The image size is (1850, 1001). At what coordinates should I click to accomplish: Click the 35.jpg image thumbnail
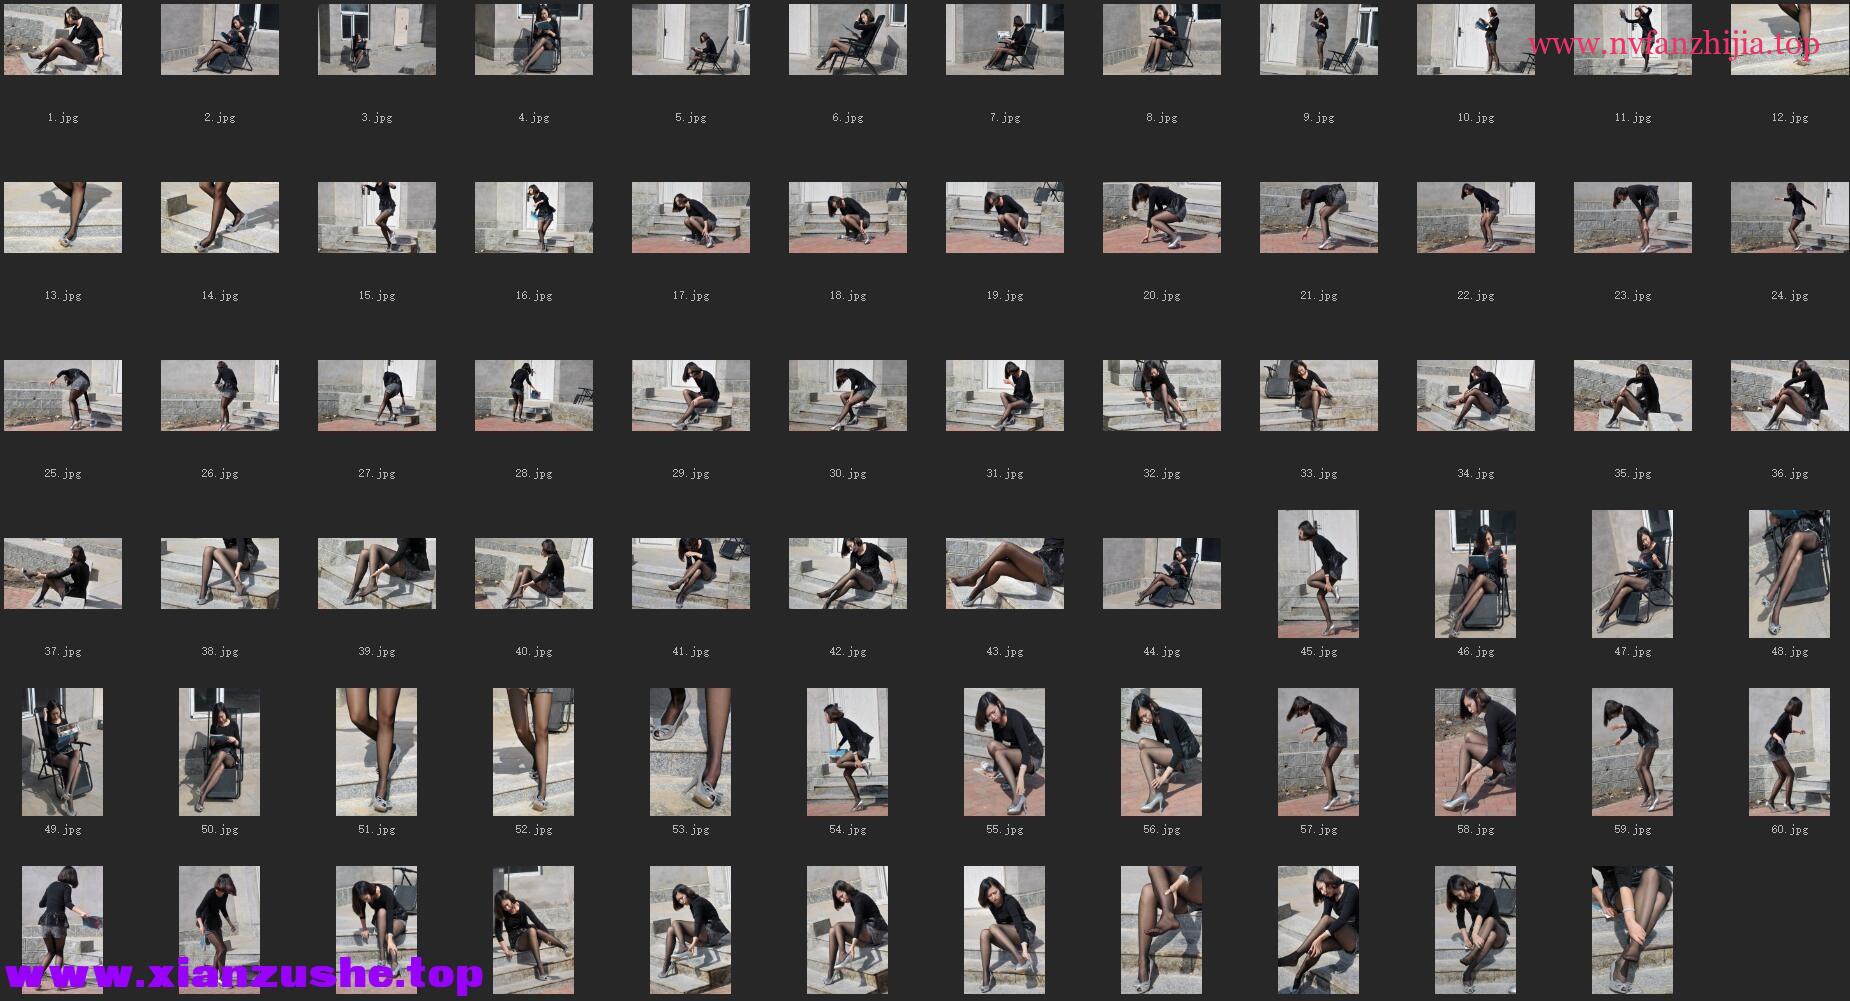(1633, 395)
